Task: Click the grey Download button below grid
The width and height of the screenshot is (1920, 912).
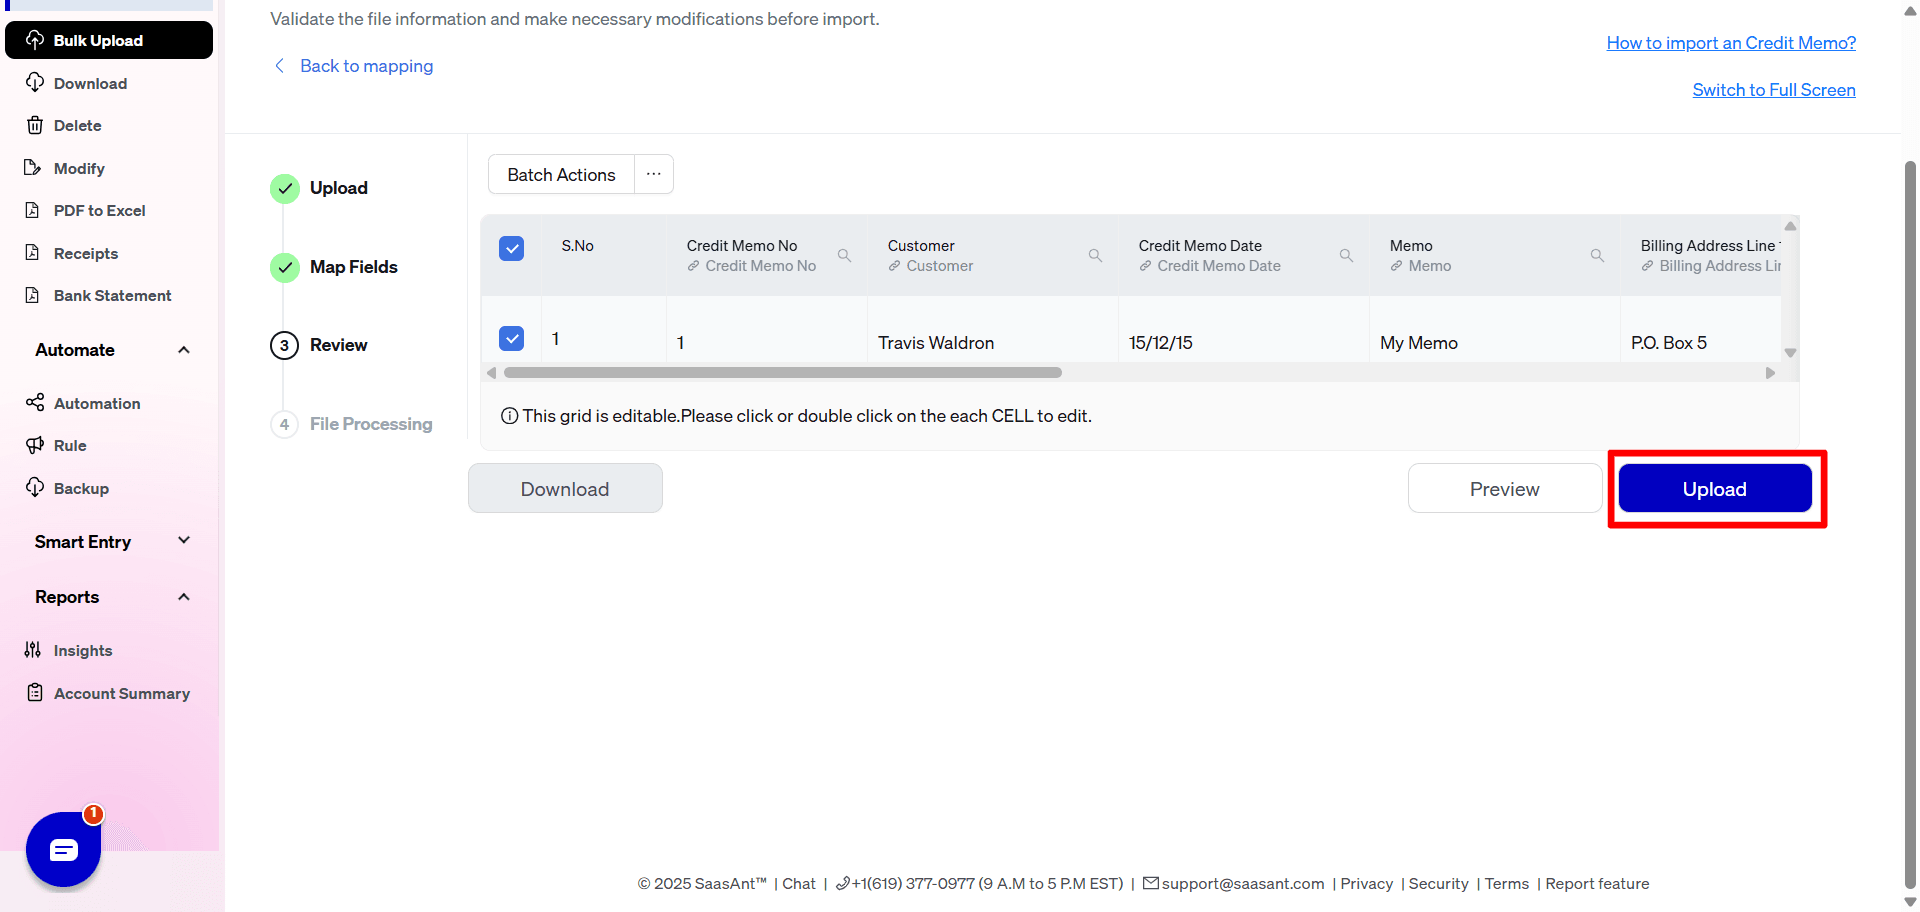Action: 565,489
